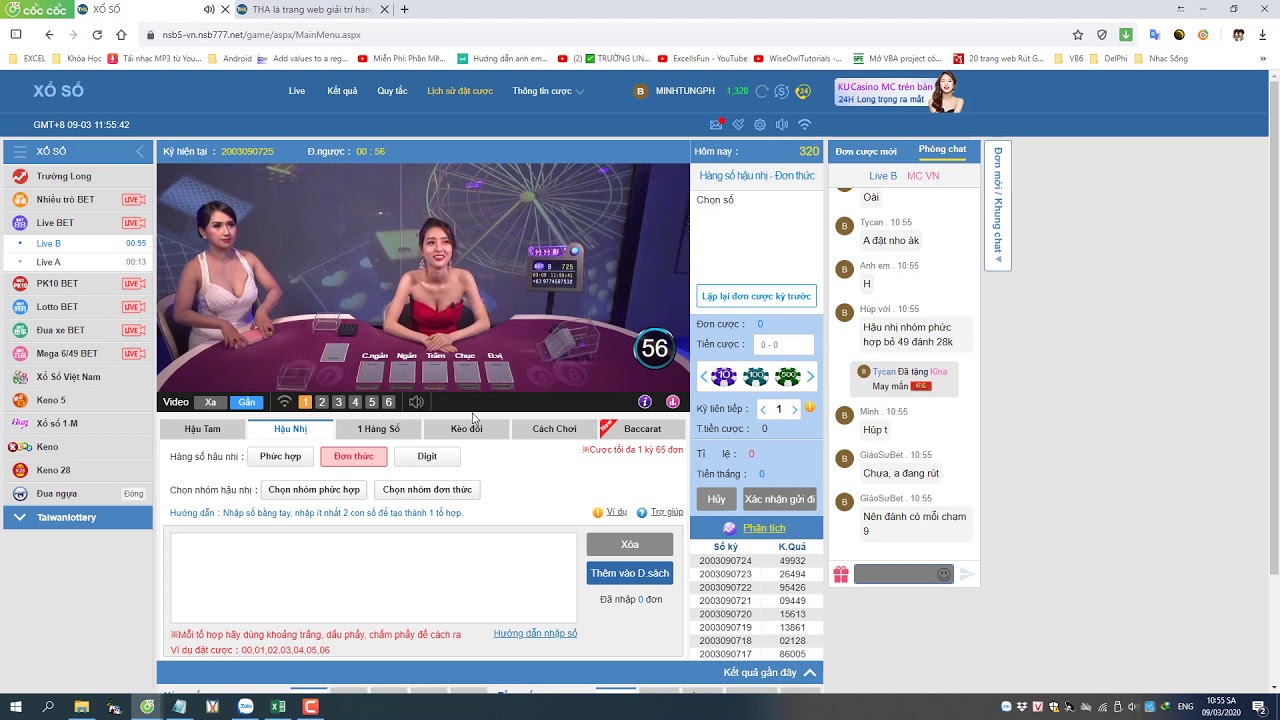Open the hamburger menu beside XỔ SỐ
The height and width of the screenshot is (720, 1280).
(19, 151)
